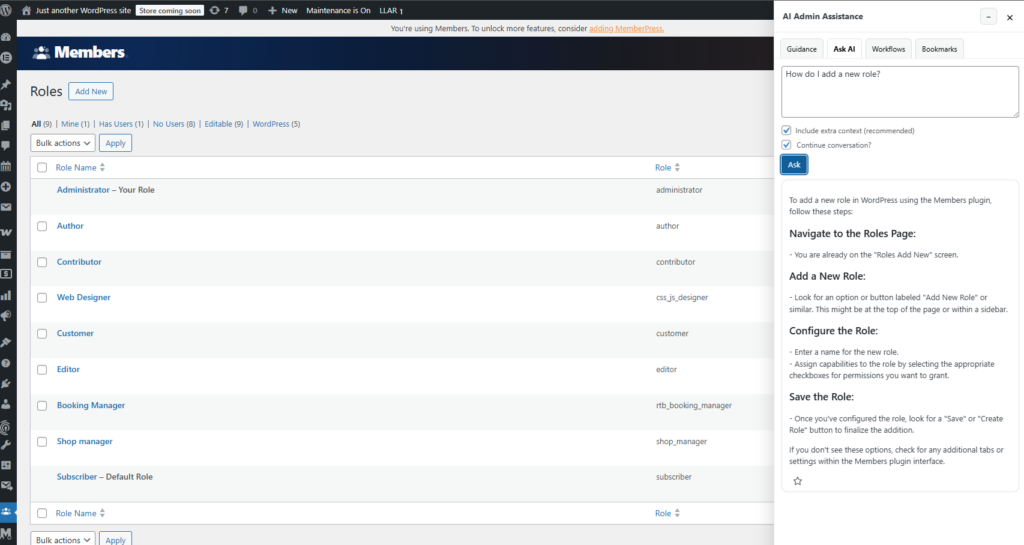The height and width of the screenshot is (545, 1024).
Task: Uncheck Include extra context option
Action: (x=786, y=130)
